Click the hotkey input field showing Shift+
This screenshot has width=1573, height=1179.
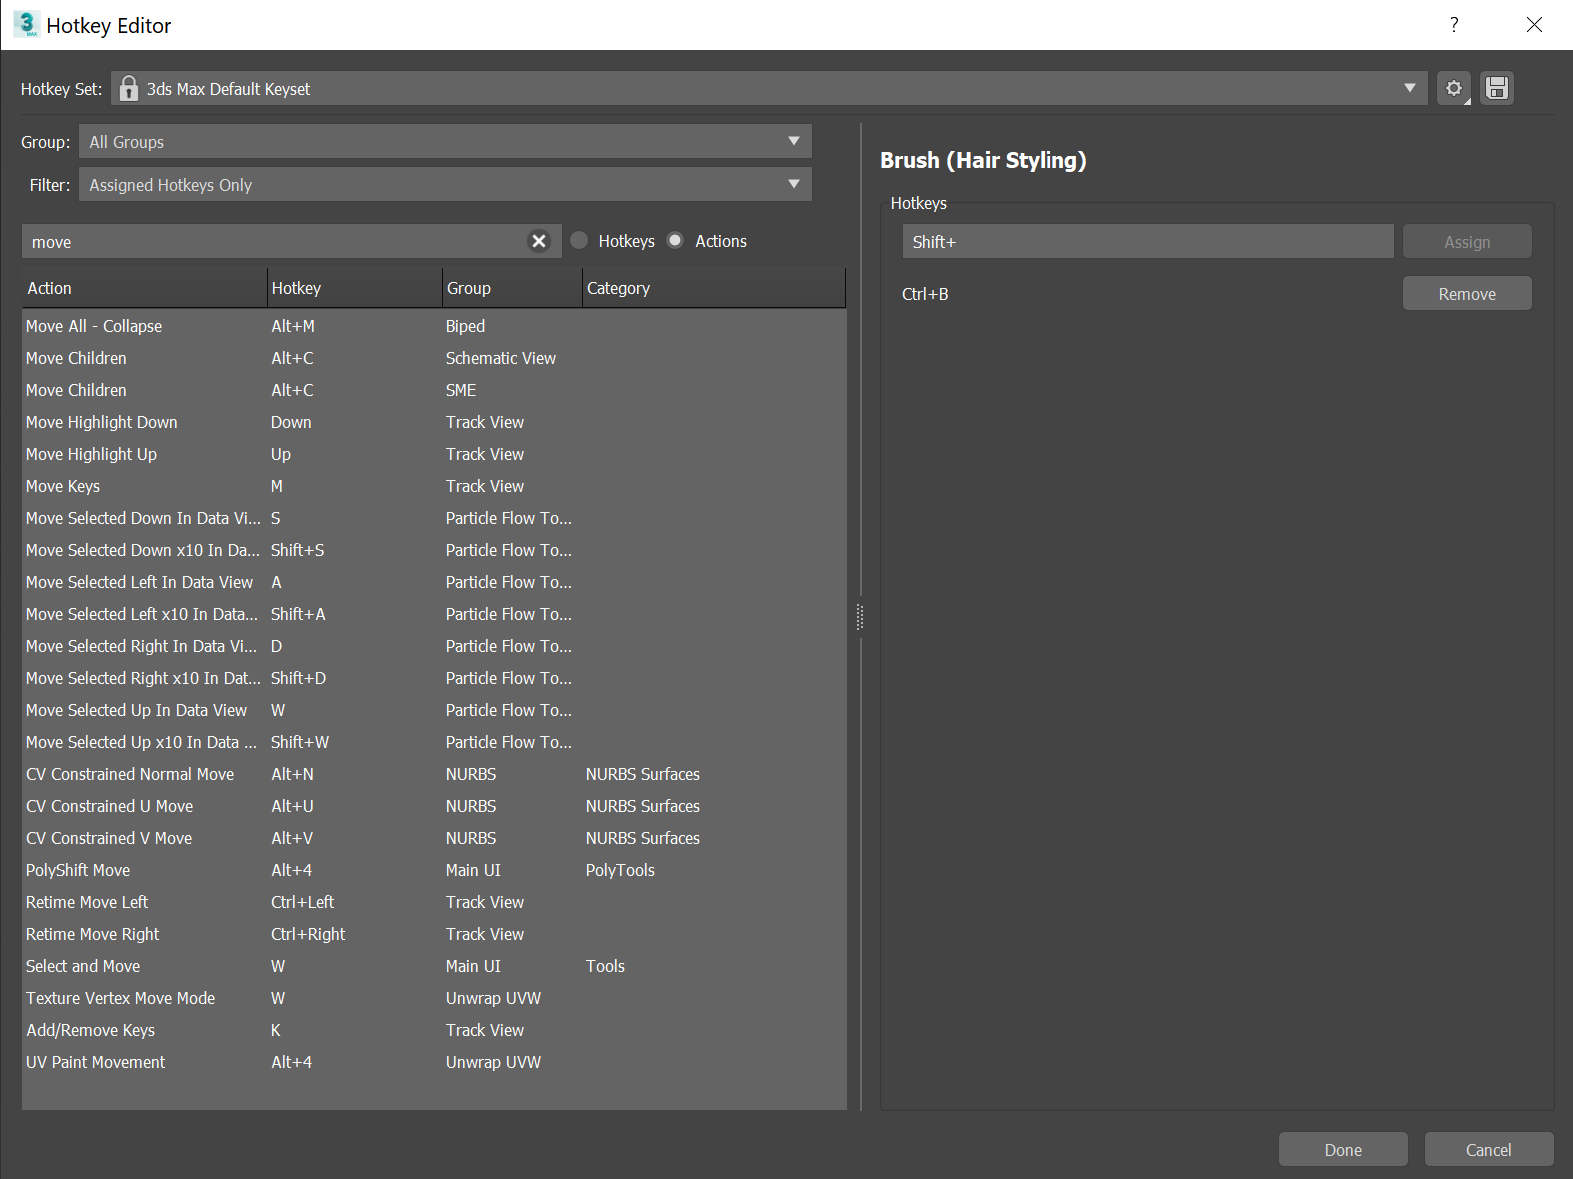point(1148,241)
